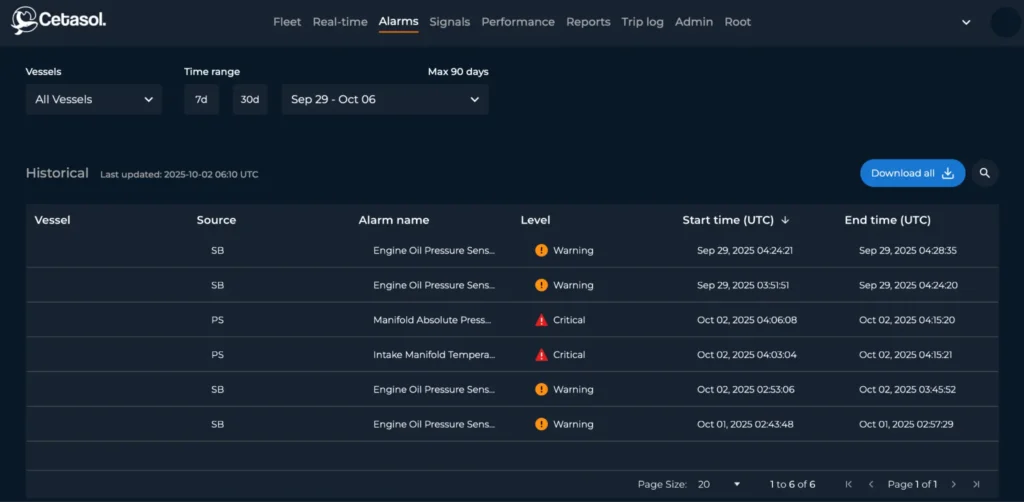
Task: Select the 30d time range toggle
Action: pos(250,100)
